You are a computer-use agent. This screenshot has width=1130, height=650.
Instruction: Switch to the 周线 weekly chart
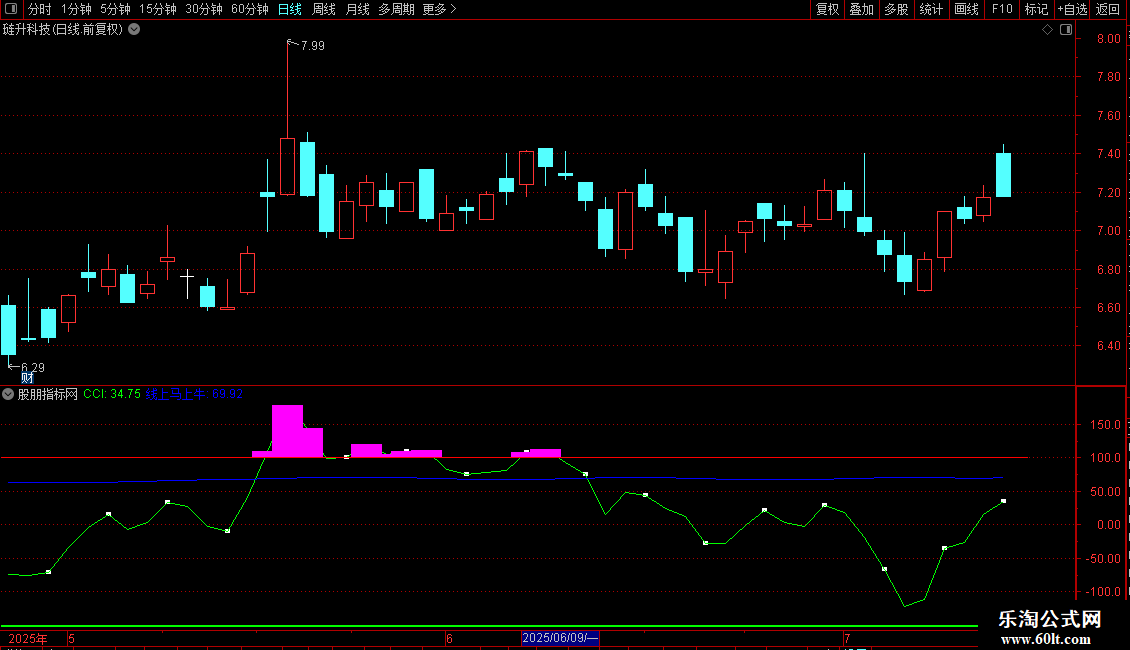click(324, 9)
